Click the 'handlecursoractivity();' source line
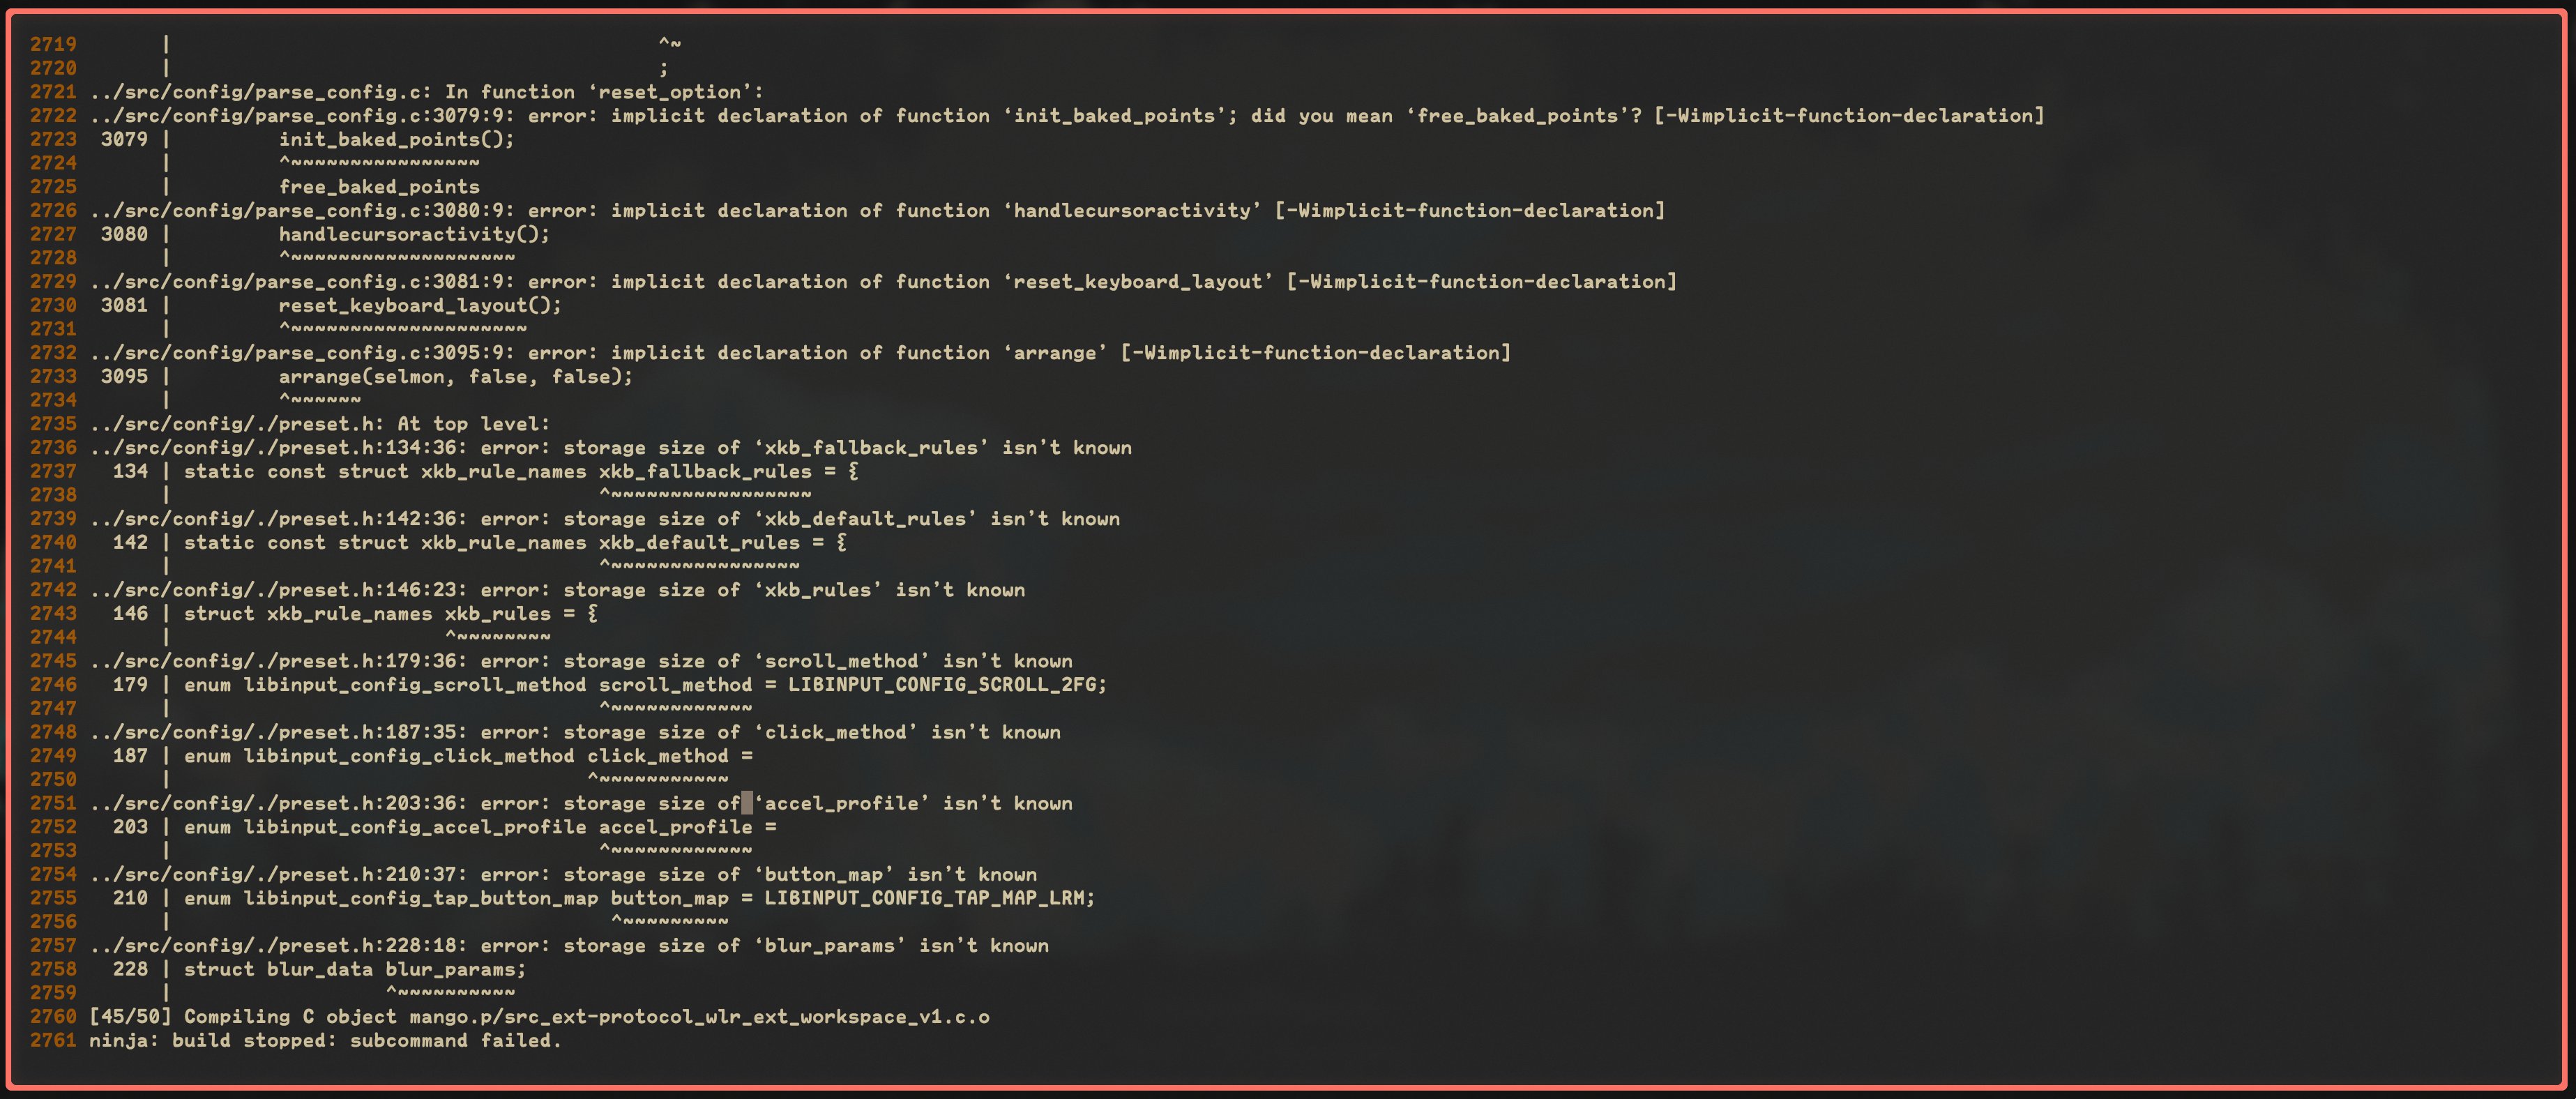This screenshot has height=1099, width=2576. coord(414,235)
